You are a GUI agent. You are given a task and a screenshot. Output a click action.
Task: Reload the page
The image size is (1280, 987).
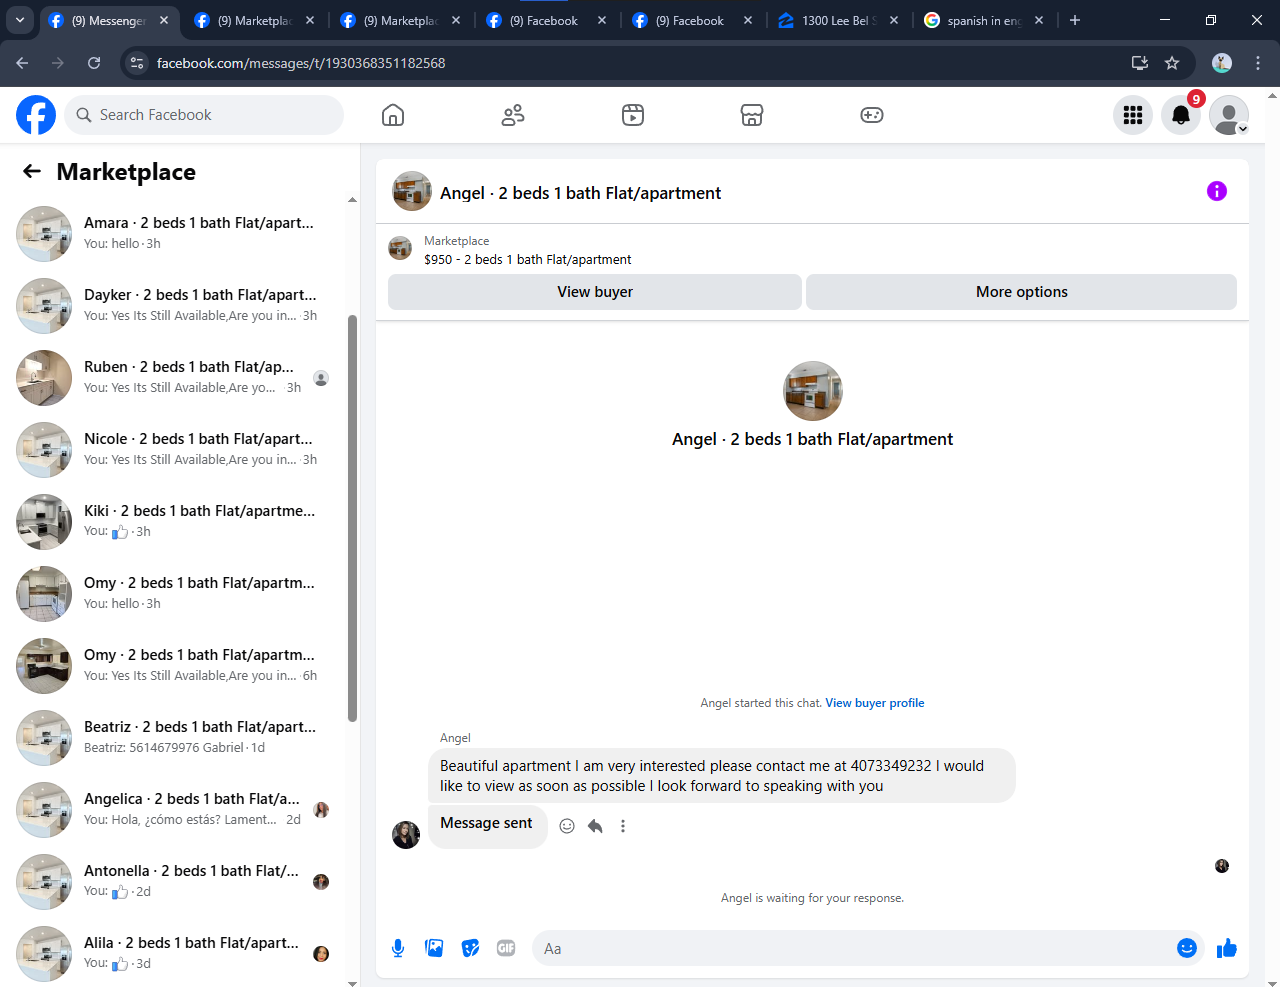[94, 63]
